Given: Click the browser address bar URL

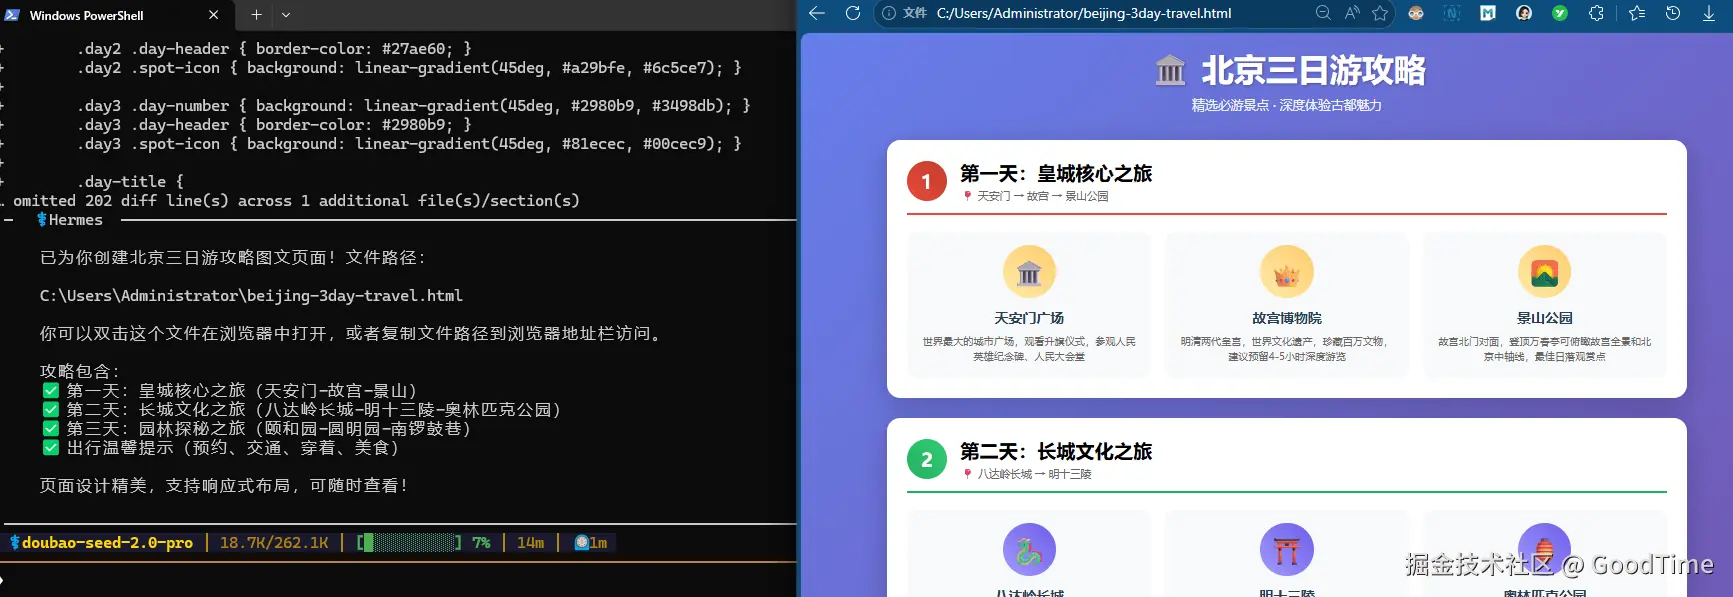Looking at the screenshot, I should pos(1084,13).
